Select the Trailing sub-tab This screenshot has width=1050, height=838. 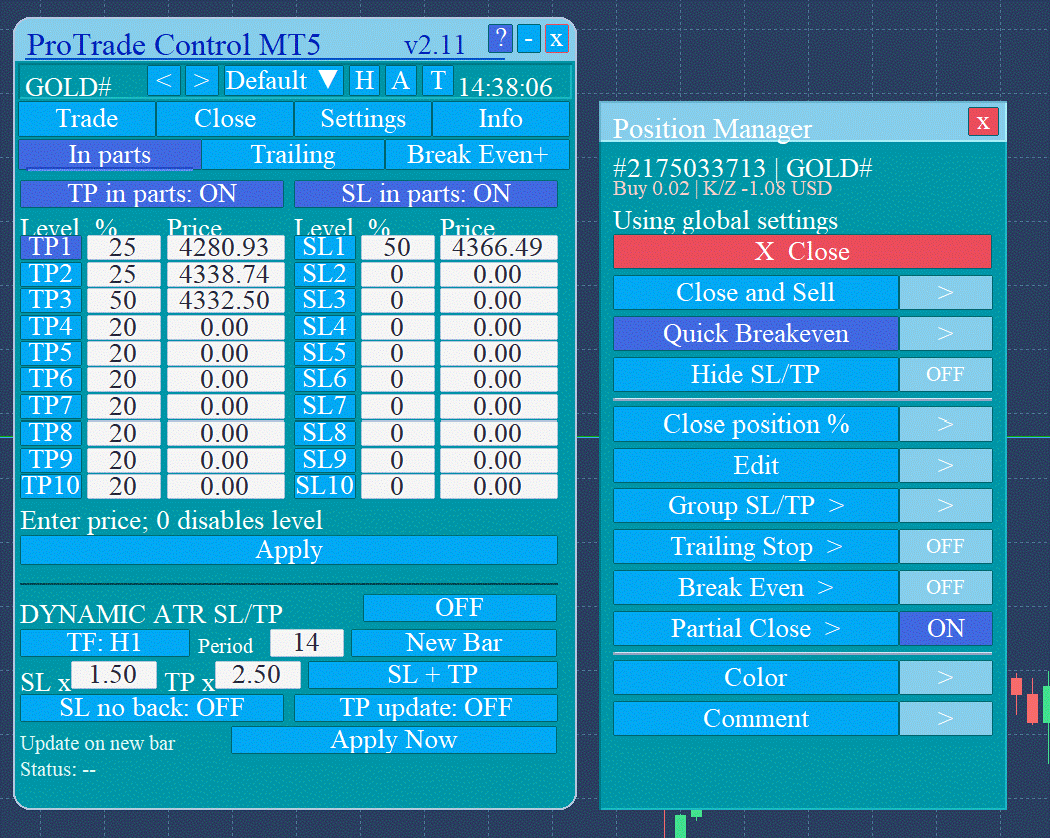click(293, 155)
